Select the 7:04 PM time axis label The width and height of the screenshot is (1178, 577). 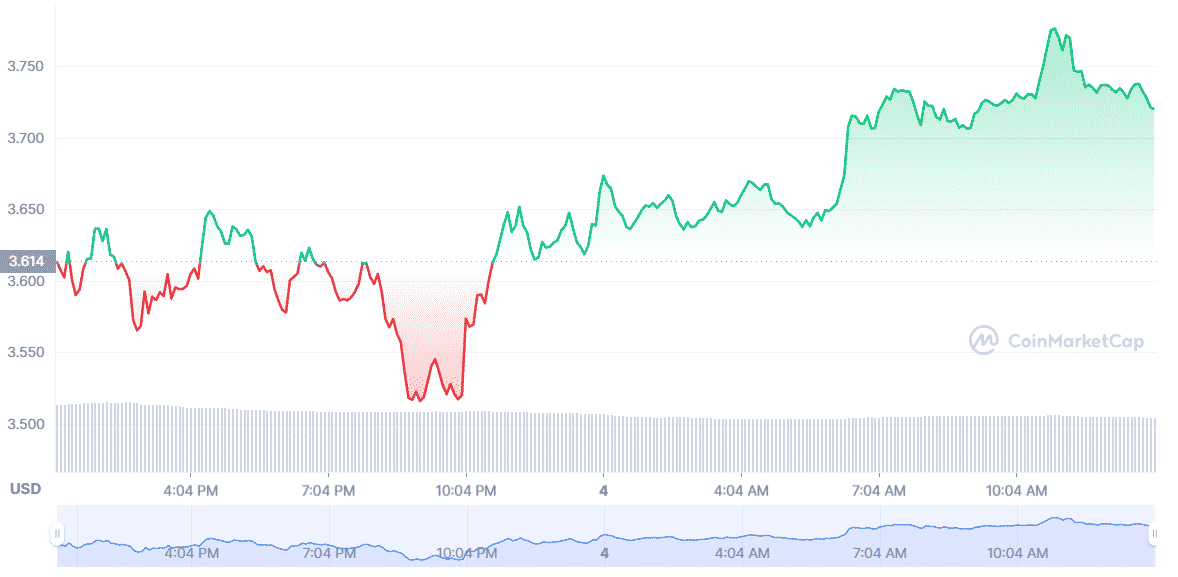(328, 491)
